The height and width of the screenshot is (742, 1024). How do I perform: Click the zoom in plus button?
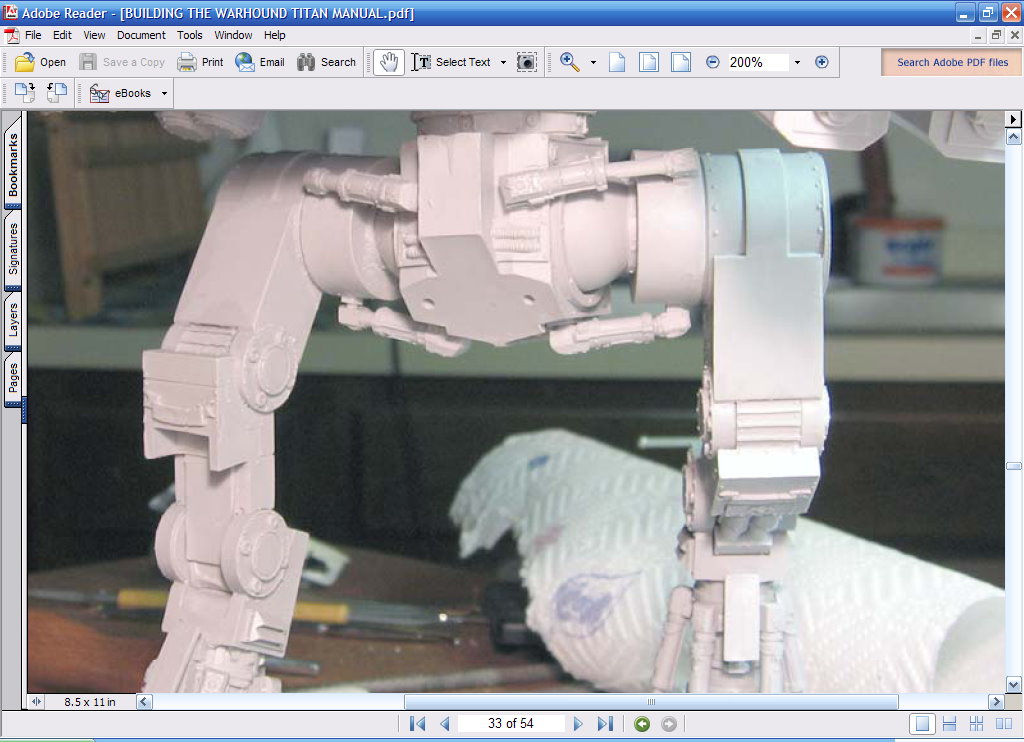point(822,62)
